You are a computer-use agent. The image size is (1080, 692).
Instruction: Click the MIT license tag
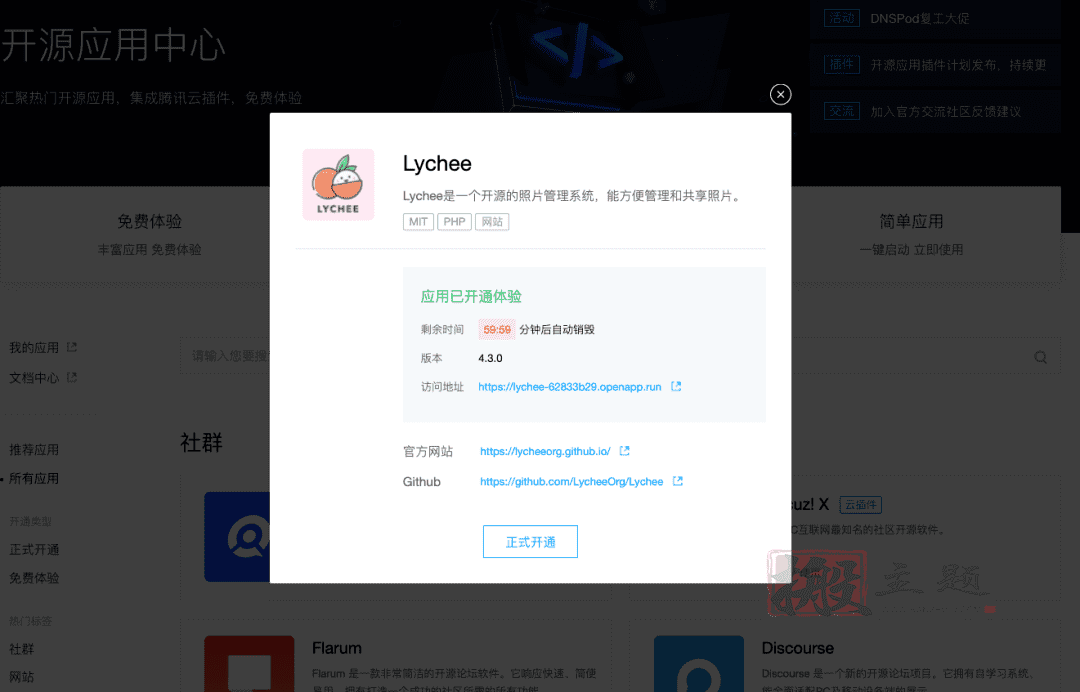point(418,222)
